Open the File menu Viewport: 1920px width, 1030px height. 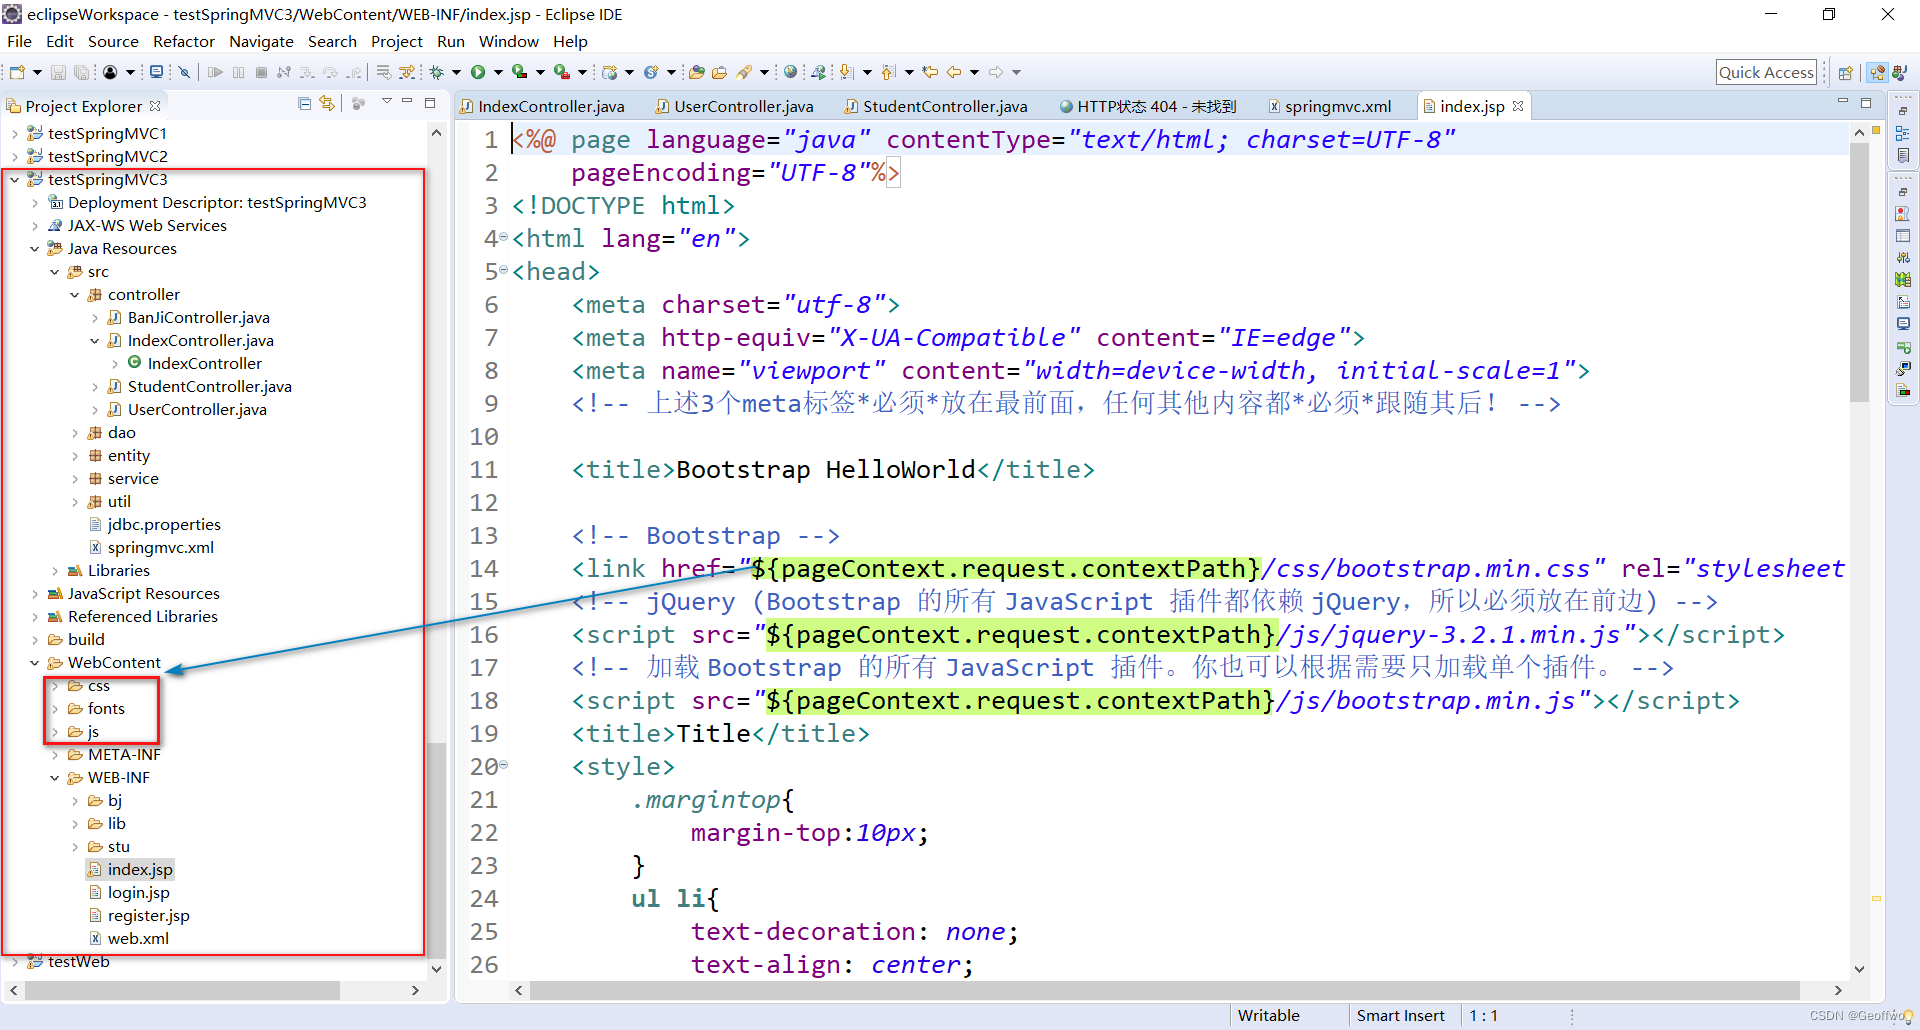click(x=19, y=41)
